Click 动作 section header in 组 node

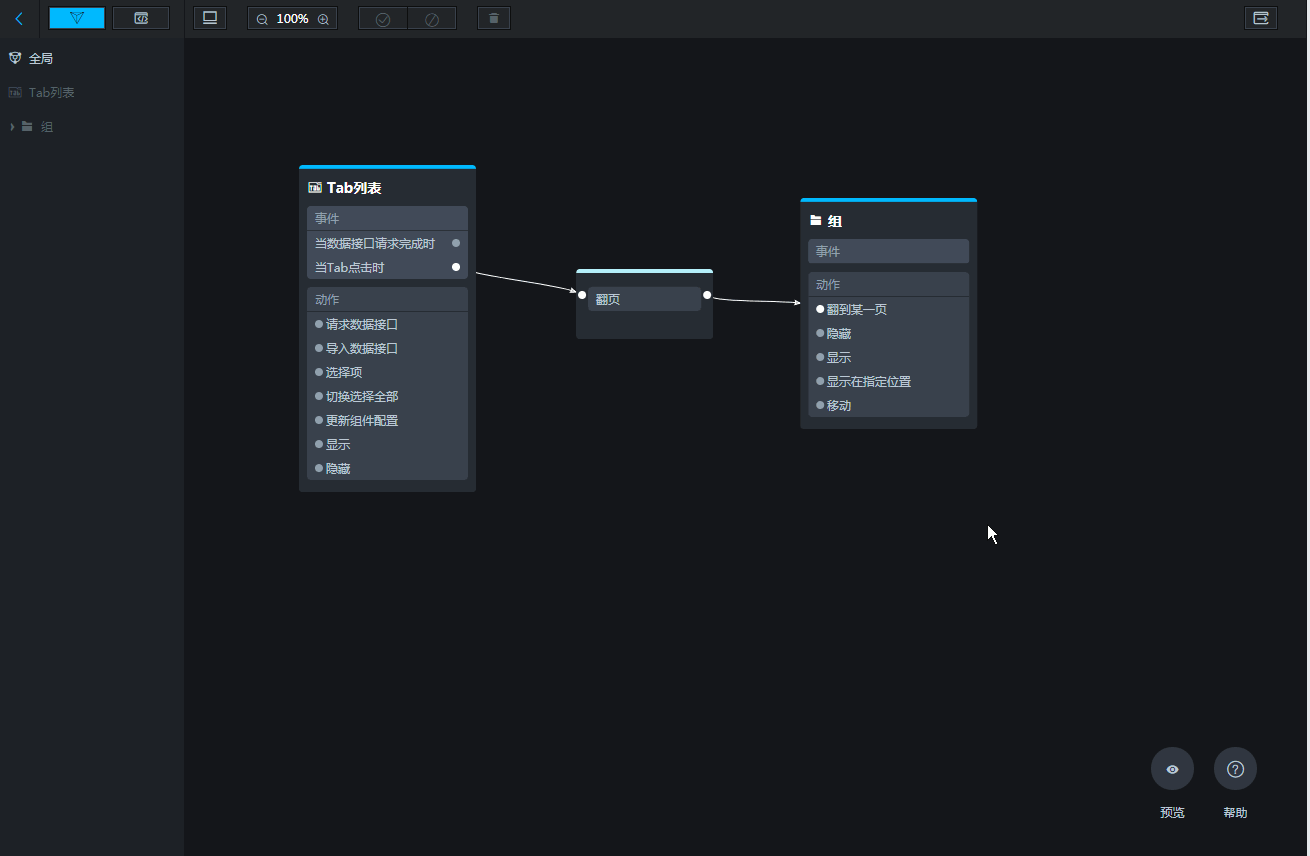888,284
